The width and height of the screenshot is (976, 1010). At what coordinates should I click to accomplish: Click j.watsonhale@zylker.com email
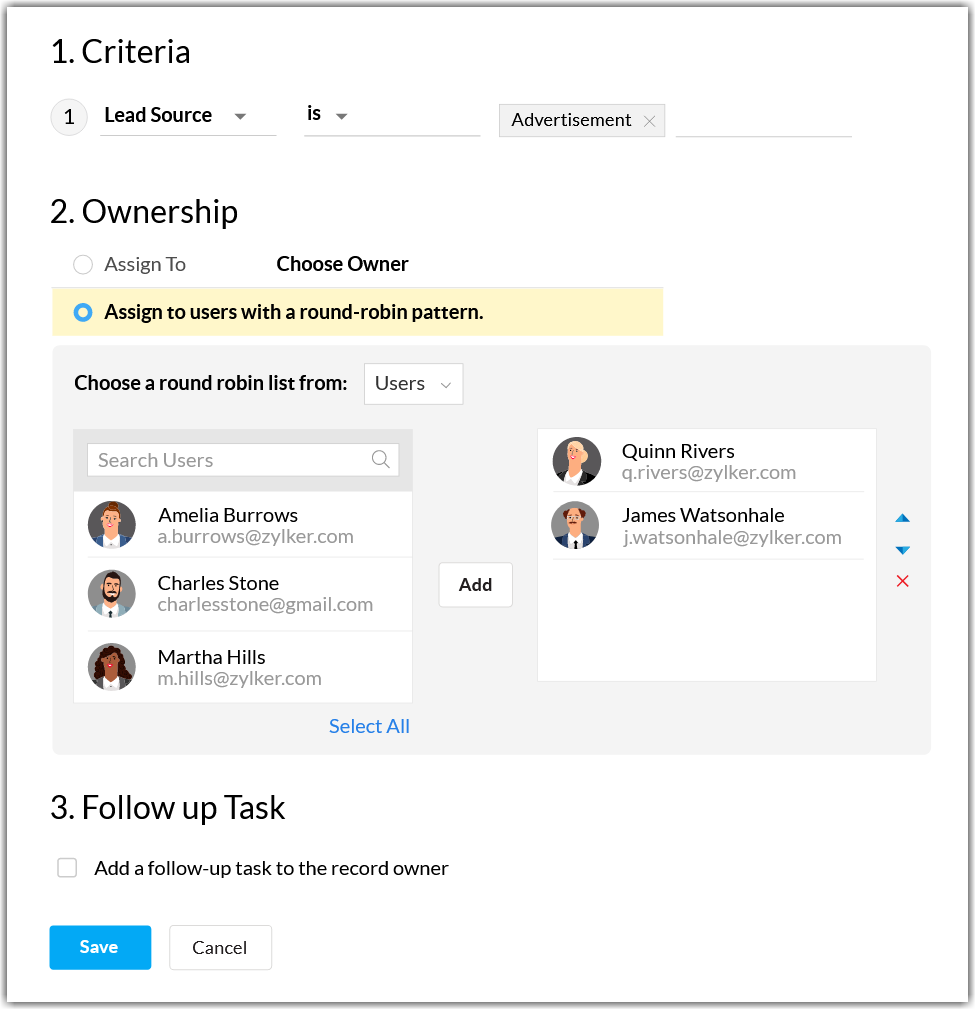pos(732,538)
